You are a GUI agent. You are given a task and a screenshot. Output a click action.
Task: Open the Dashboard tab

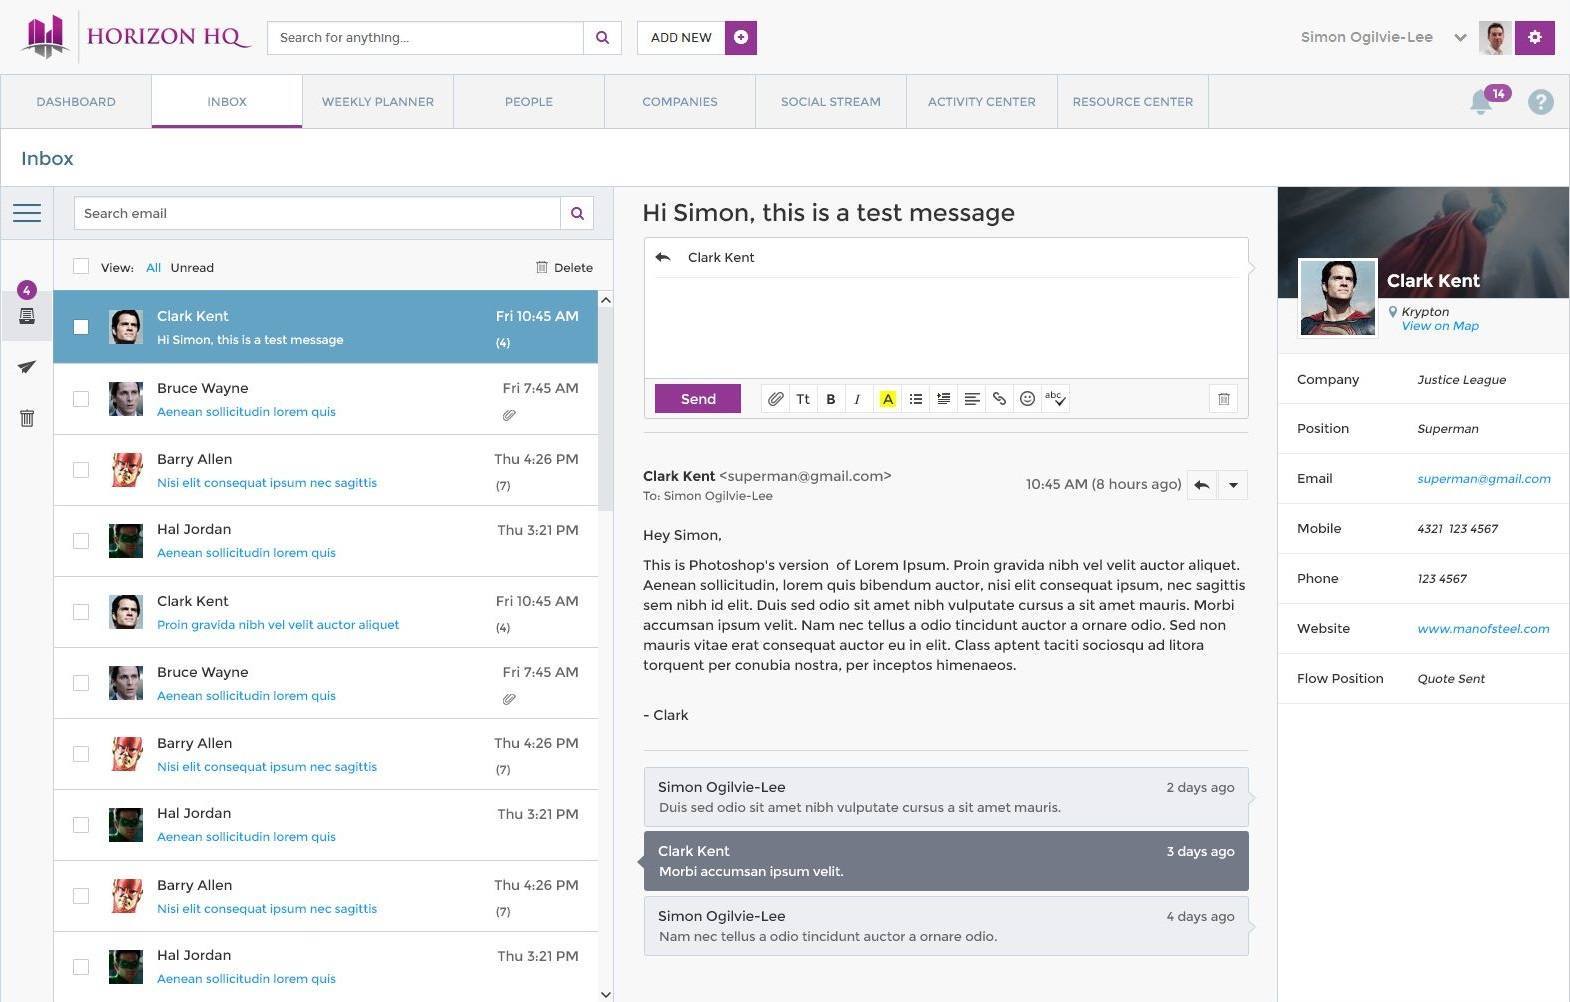76,102
